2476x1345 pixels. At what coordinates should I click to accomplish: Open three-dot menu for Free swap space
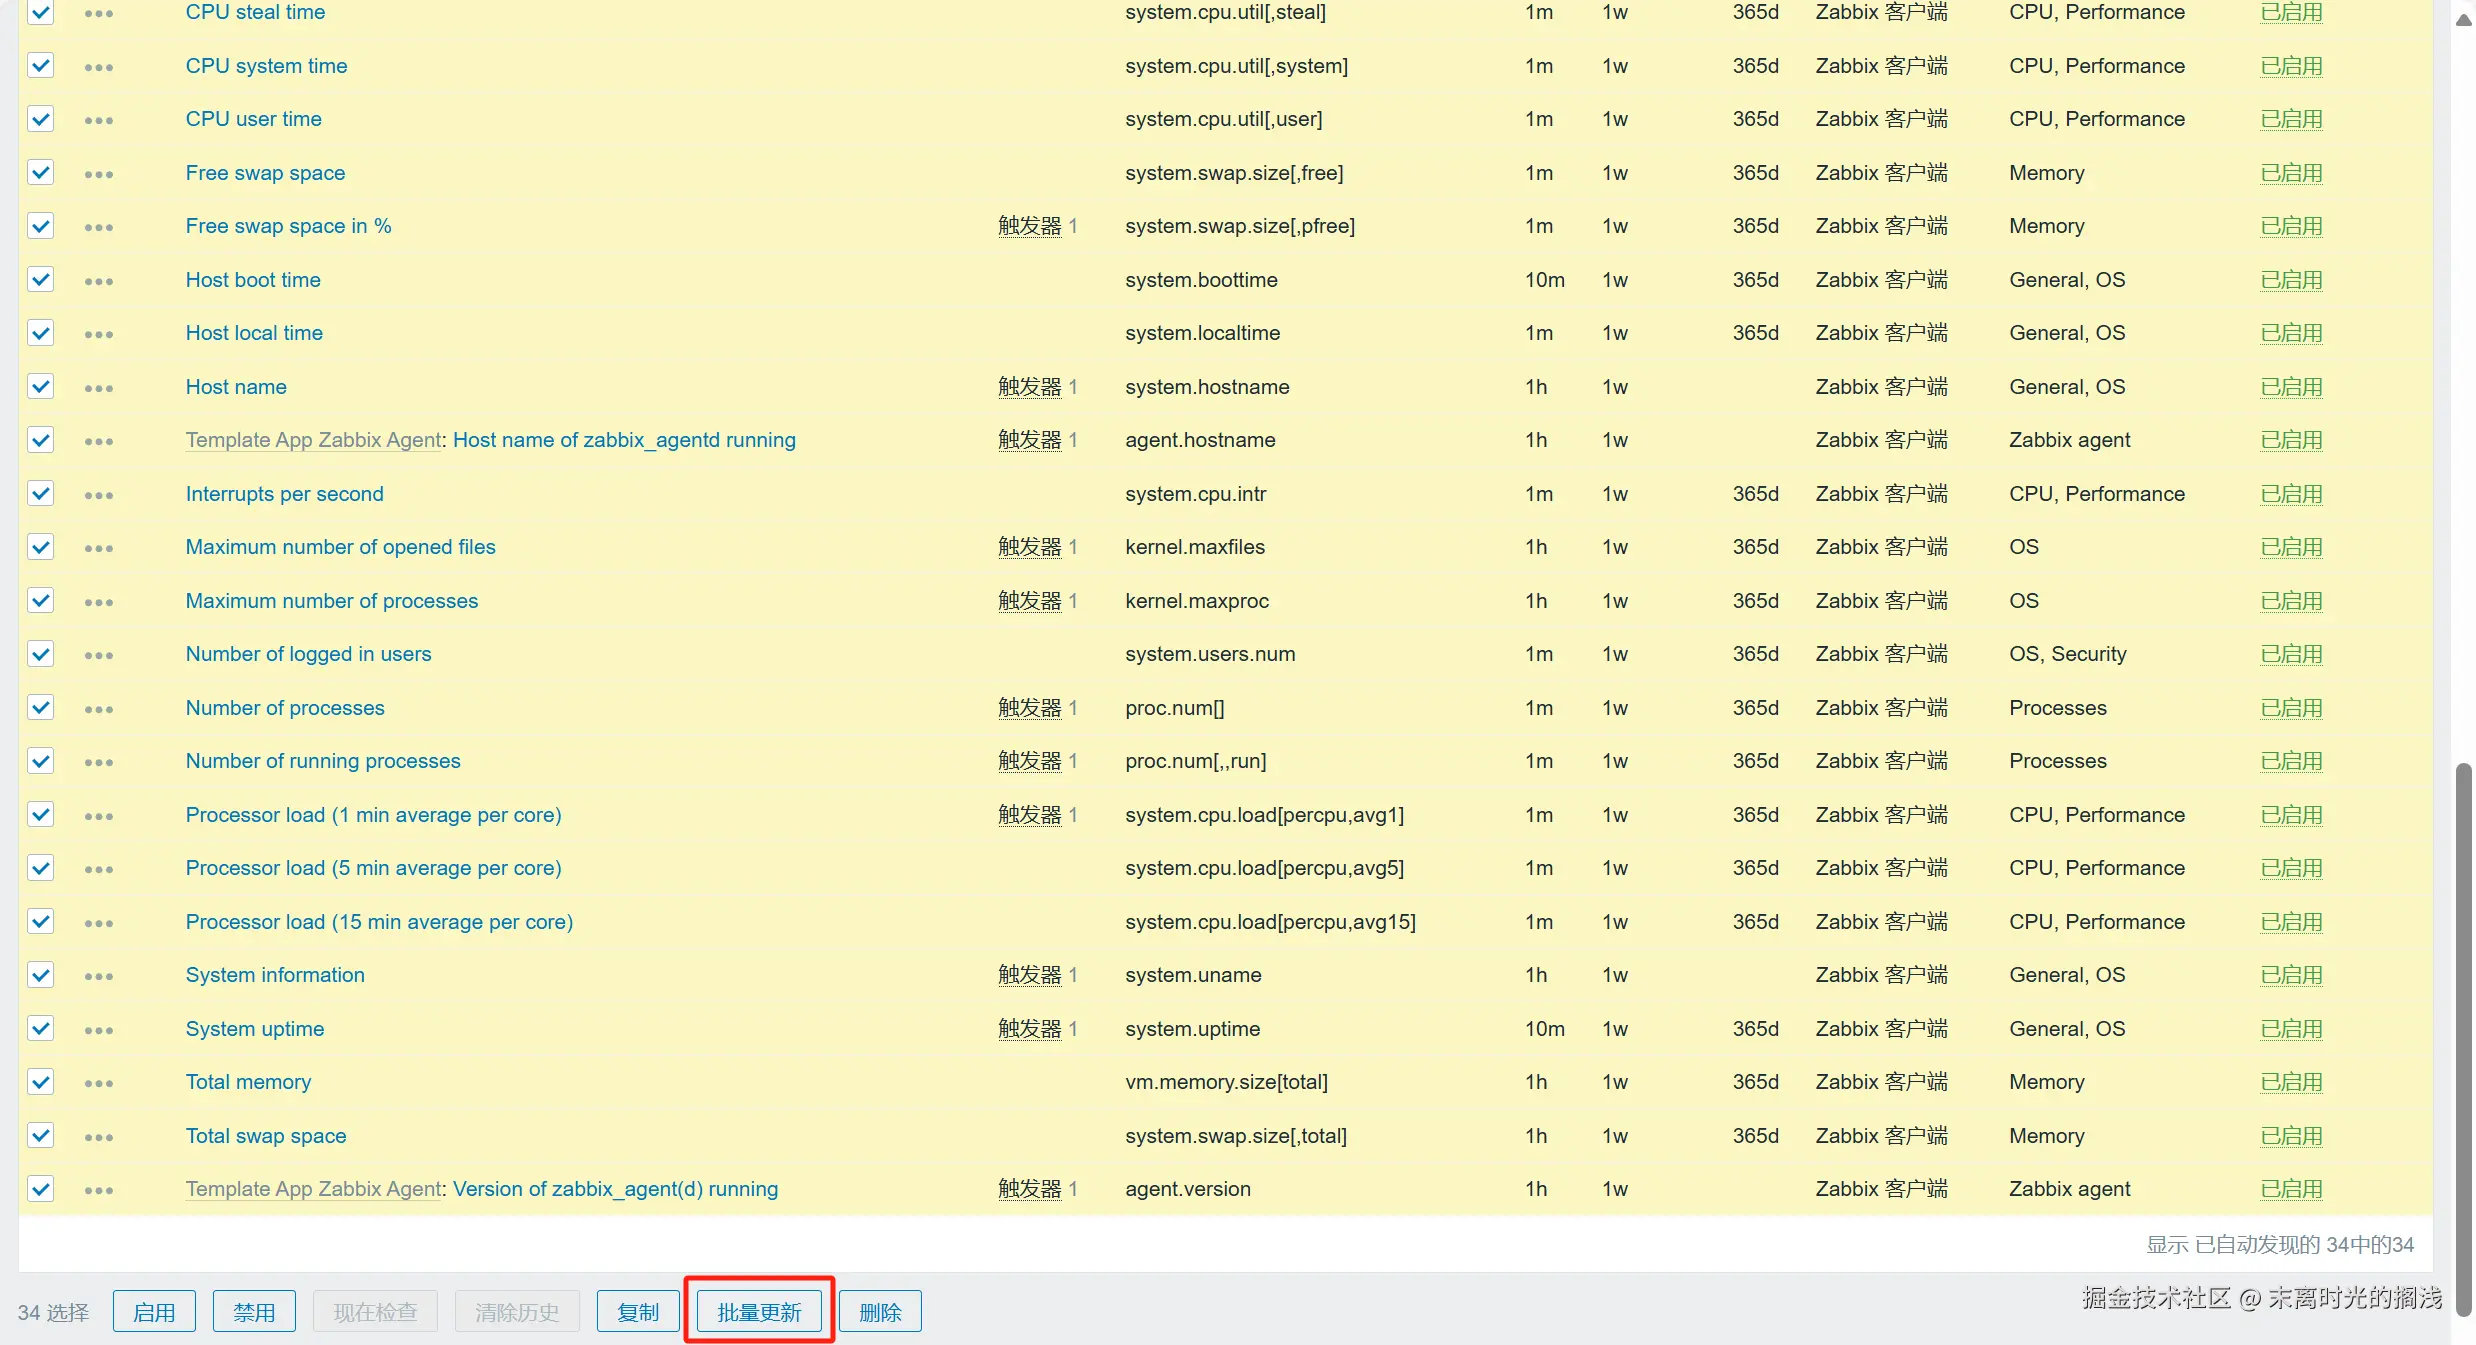[99, 174]
